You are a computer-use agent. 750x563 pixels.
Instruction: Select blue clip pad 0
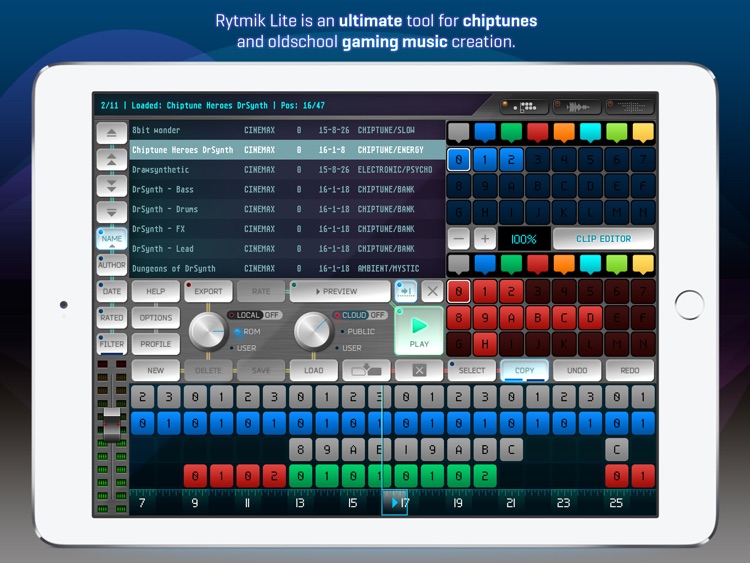coord(459,159)
